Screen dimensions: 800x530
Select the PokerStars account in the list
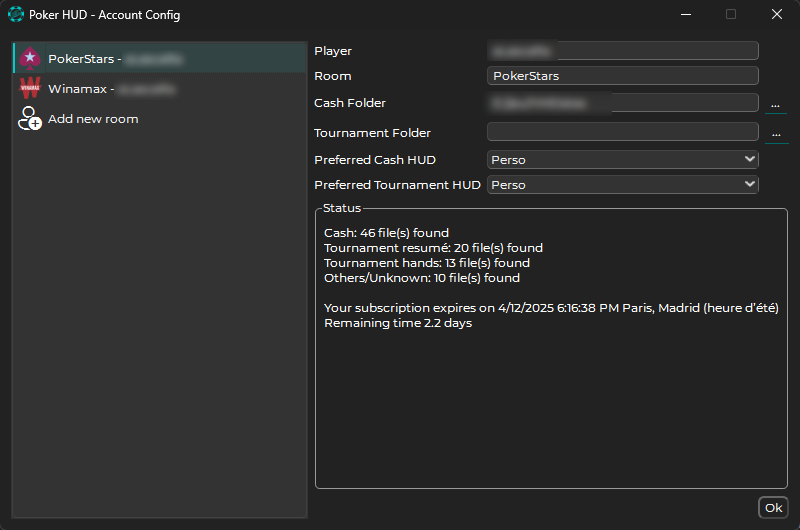coord(160,58)
